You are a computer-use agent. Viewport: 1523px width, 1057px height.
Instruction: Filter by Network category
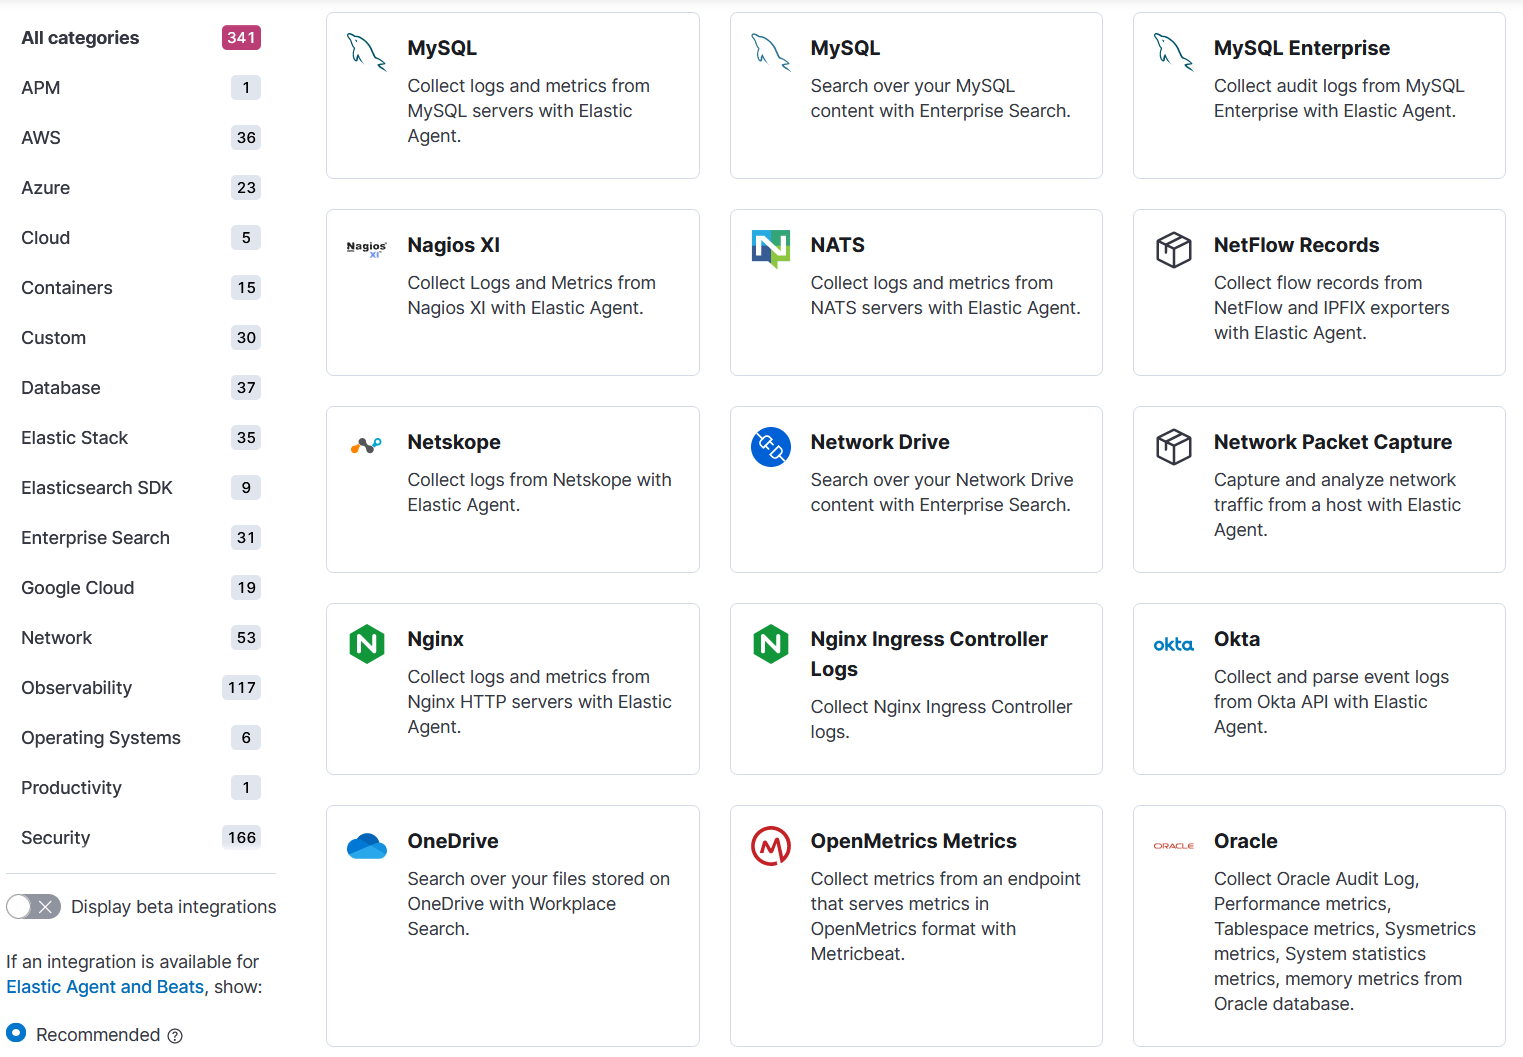tap(141, 638)
